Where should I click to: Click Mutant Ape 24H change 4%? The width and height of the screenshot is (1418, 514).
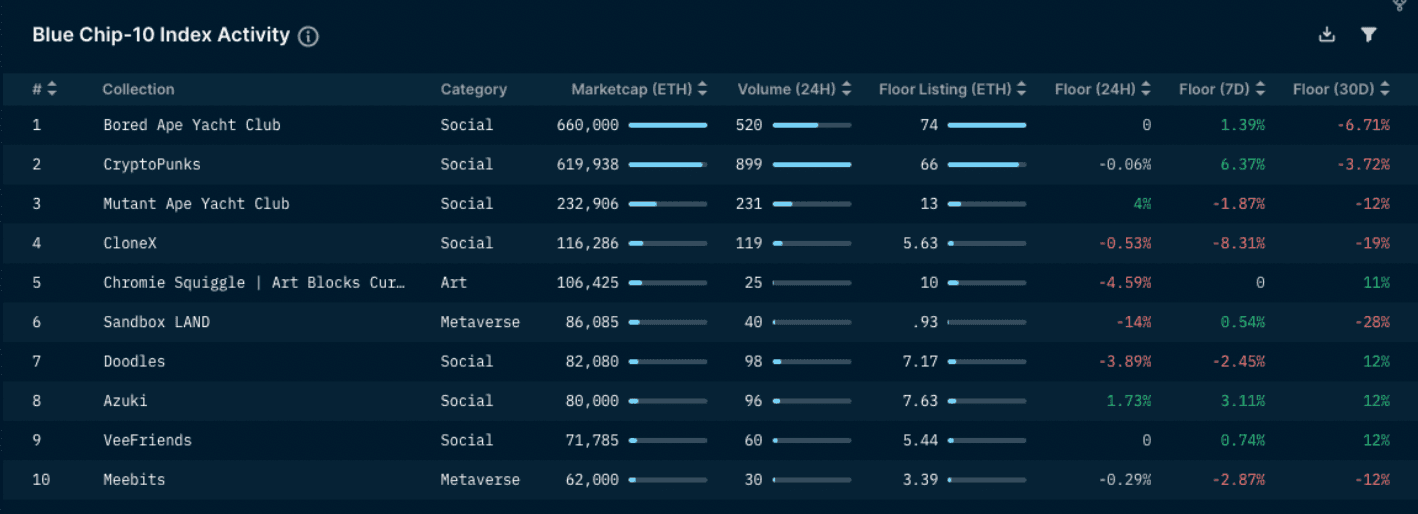[1142, 203]
